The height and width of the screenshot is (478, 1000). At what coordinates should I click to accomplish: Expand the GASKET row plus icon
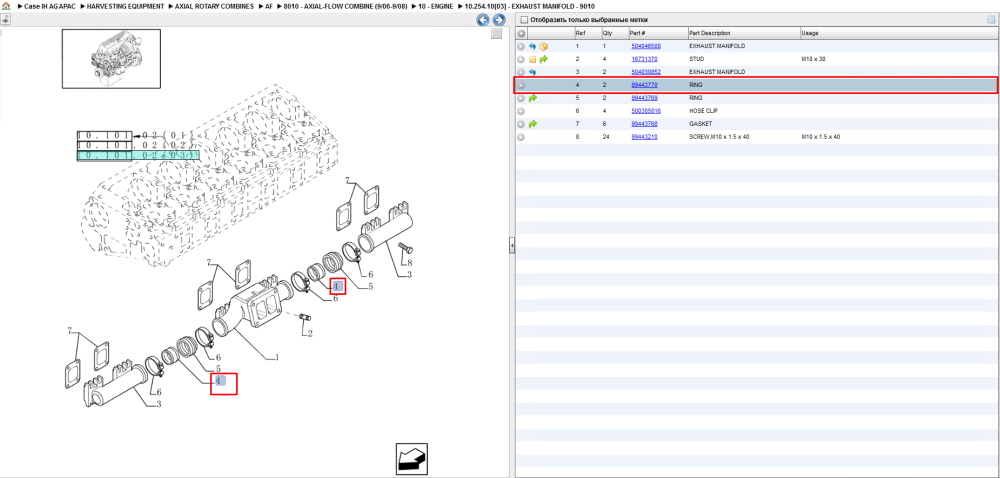click(521, 124)
